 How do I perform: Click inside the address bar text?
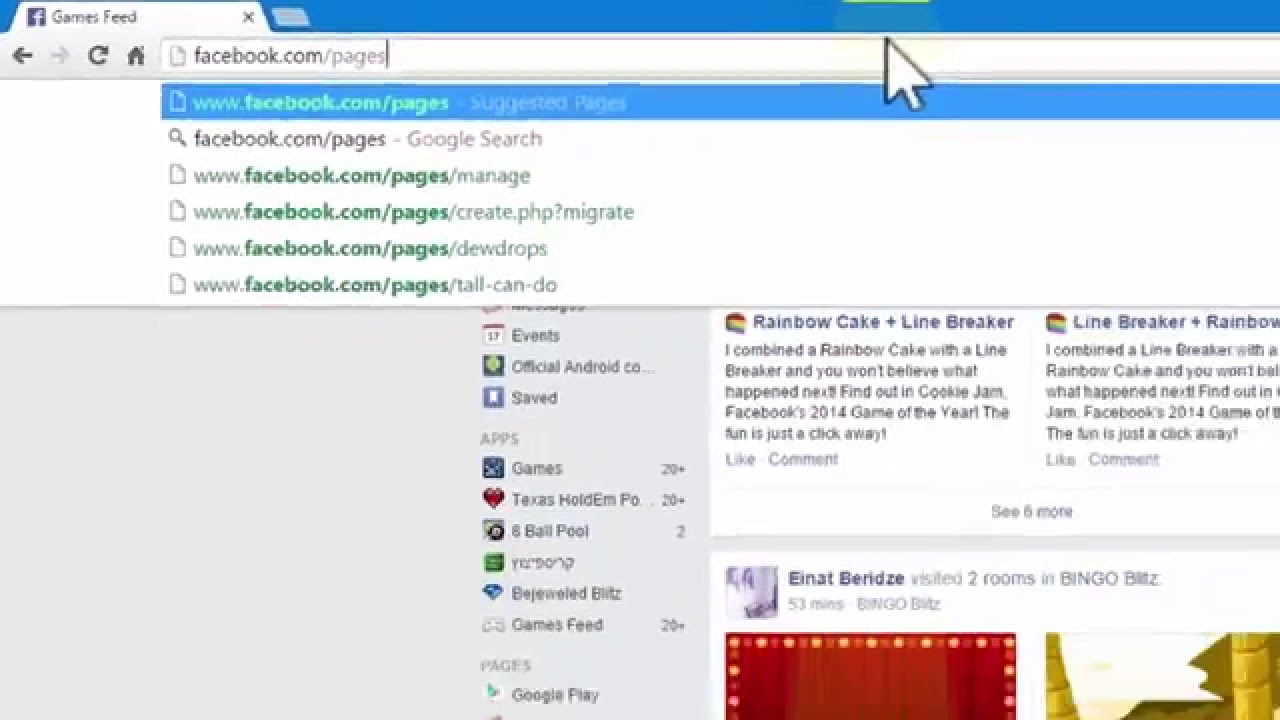pos(290,56)
